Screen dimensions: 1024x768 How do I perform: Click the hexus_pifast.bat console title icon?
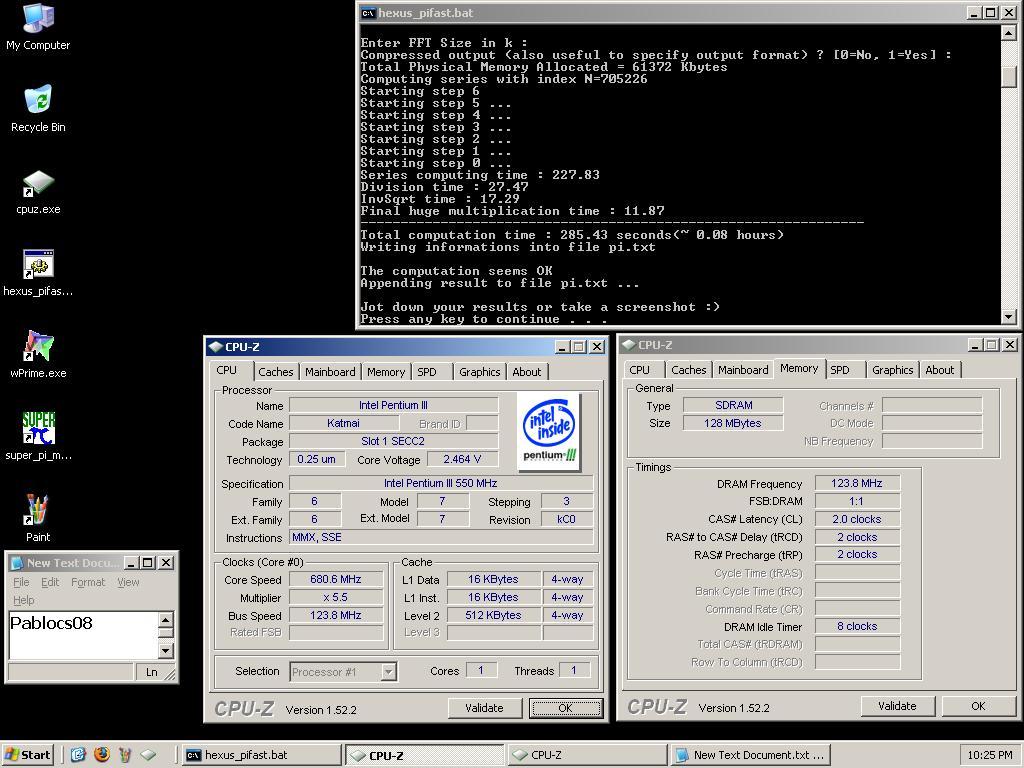368,13
